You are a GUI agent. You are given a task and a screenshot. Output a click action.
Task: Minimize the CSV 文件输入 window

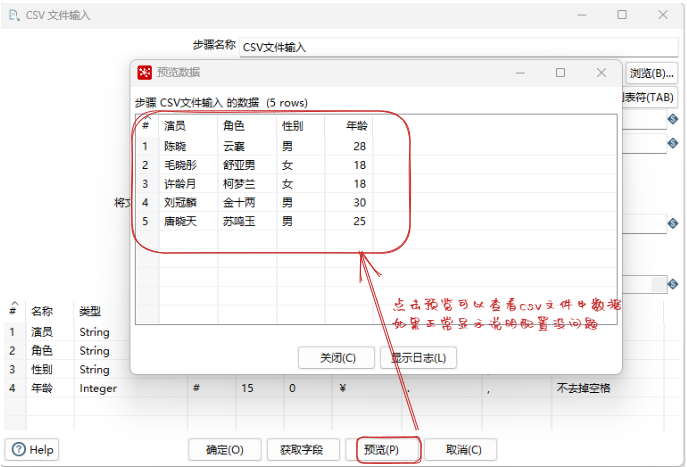(582, 15)
